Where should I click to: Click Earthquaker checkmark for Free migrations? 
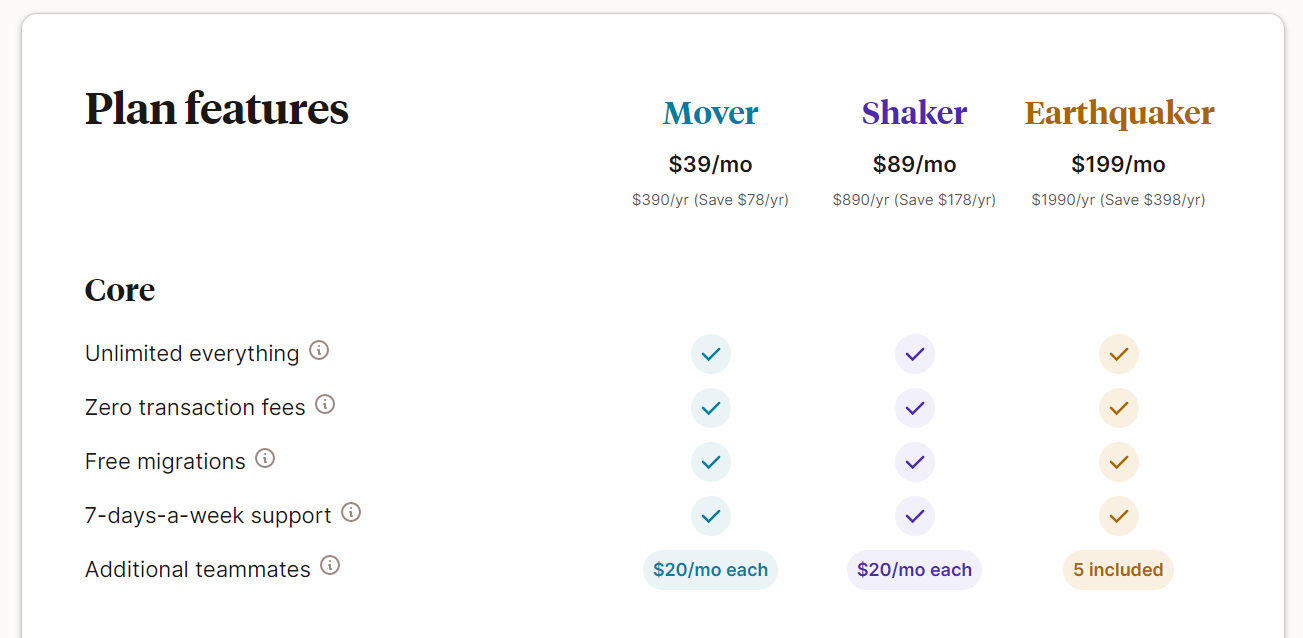[1118, 462]
